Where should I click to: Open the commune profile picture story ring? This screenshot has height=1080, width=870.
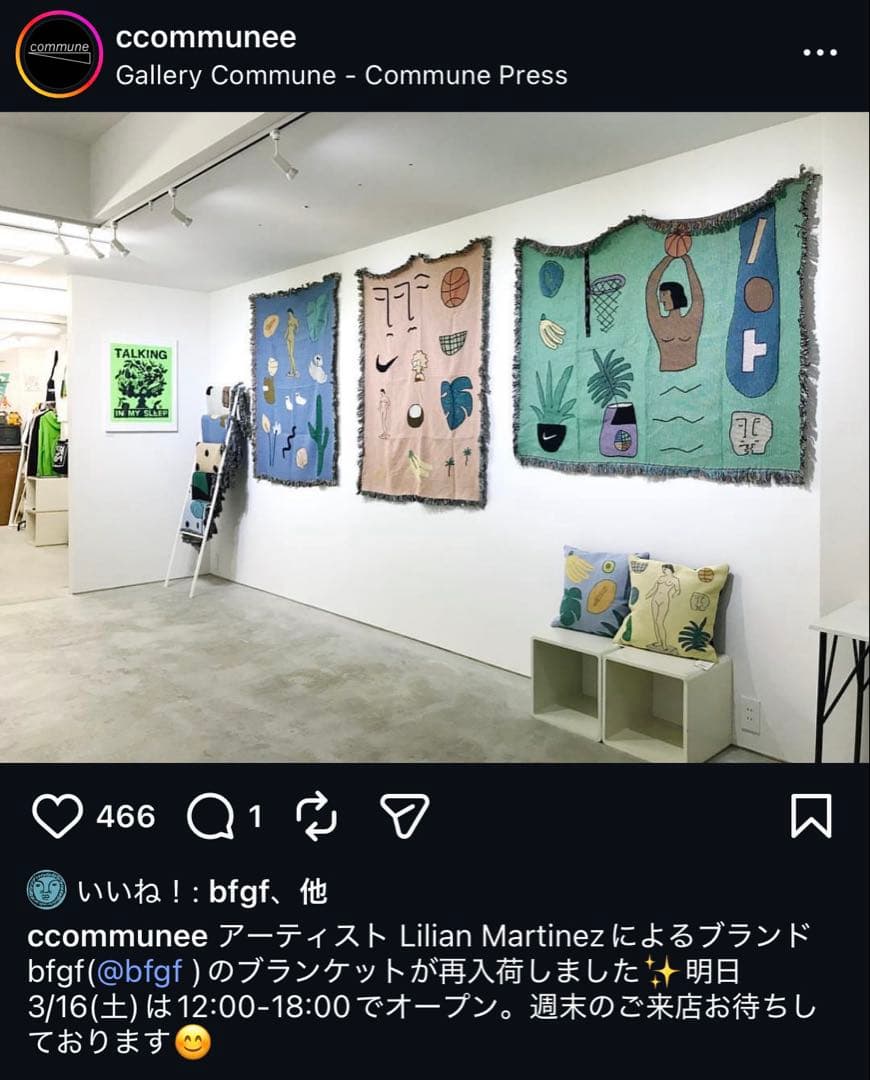coord(59,54)
